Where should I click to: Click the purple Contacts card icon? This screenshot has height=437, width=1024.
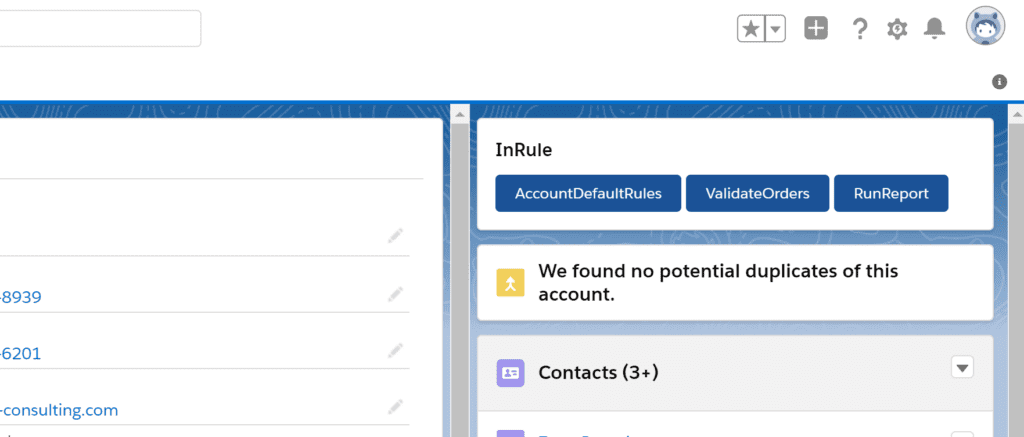[x=510, y=373]
